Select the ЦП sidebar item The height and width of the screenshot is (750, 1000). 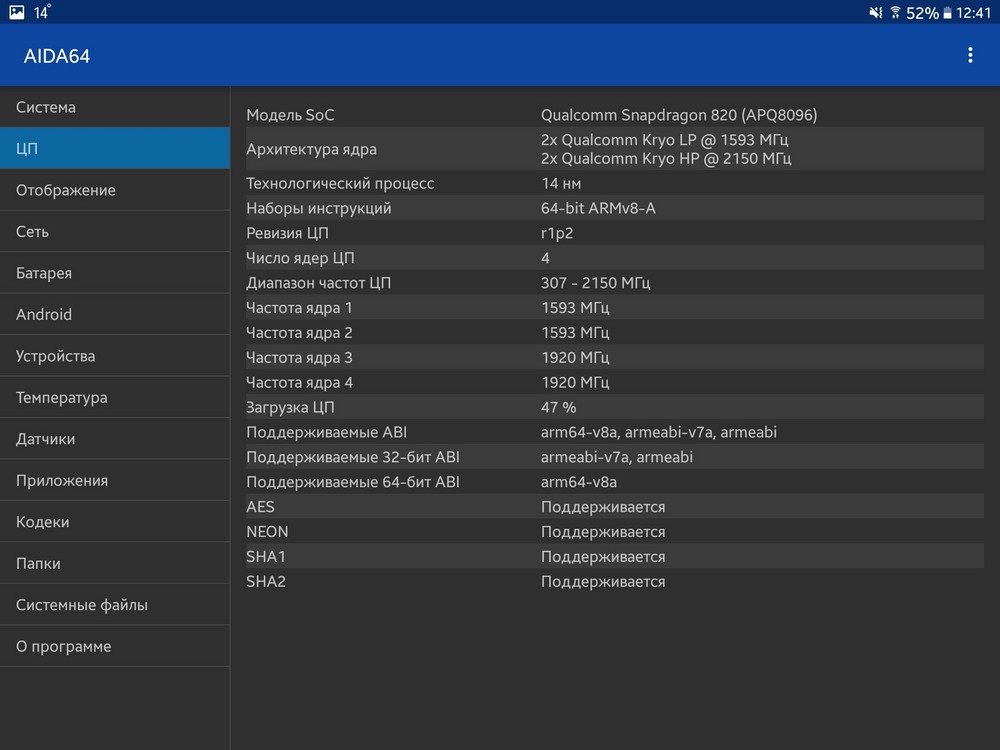[115, 148]
